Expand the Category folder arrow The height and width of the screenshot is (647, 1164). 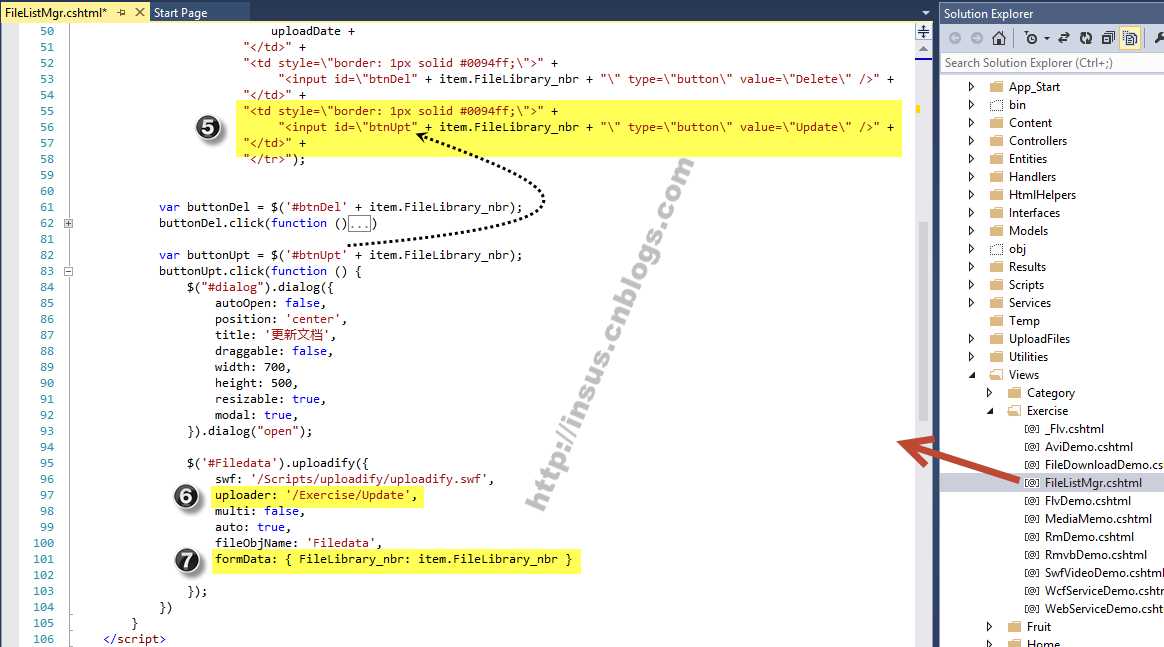click(989, 393)
